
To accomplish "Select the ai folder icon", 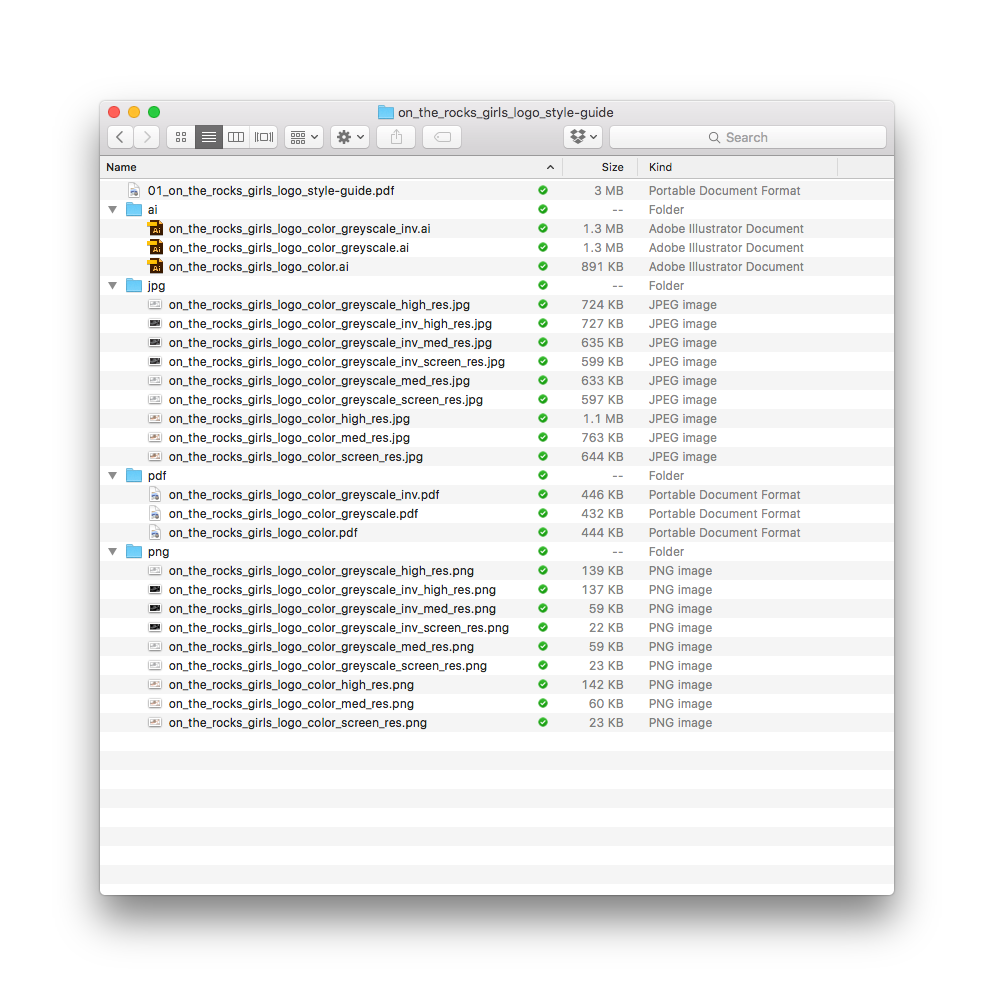I will pos(134,210).
